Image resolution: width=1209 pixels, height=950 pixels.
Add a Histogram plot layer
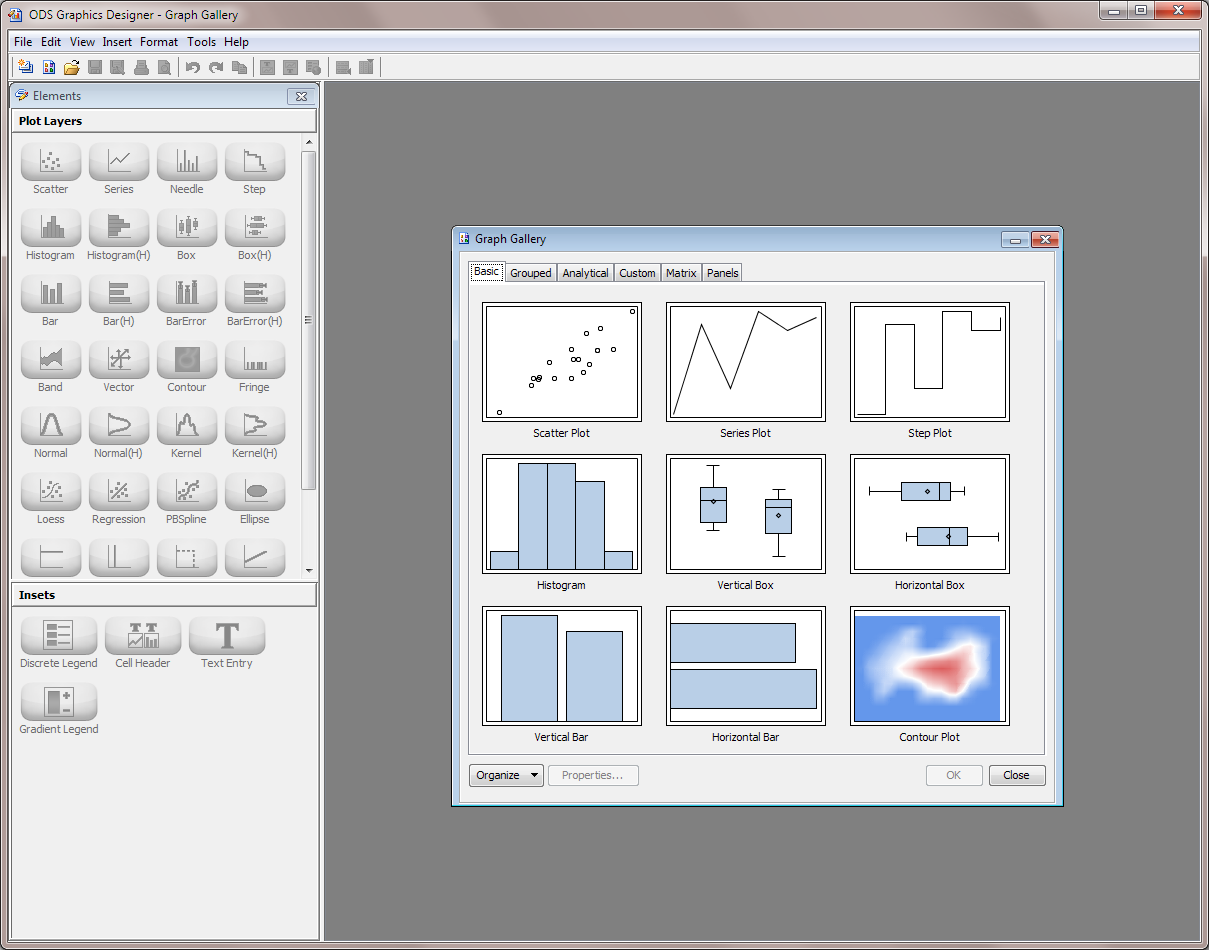pos(50,226)
